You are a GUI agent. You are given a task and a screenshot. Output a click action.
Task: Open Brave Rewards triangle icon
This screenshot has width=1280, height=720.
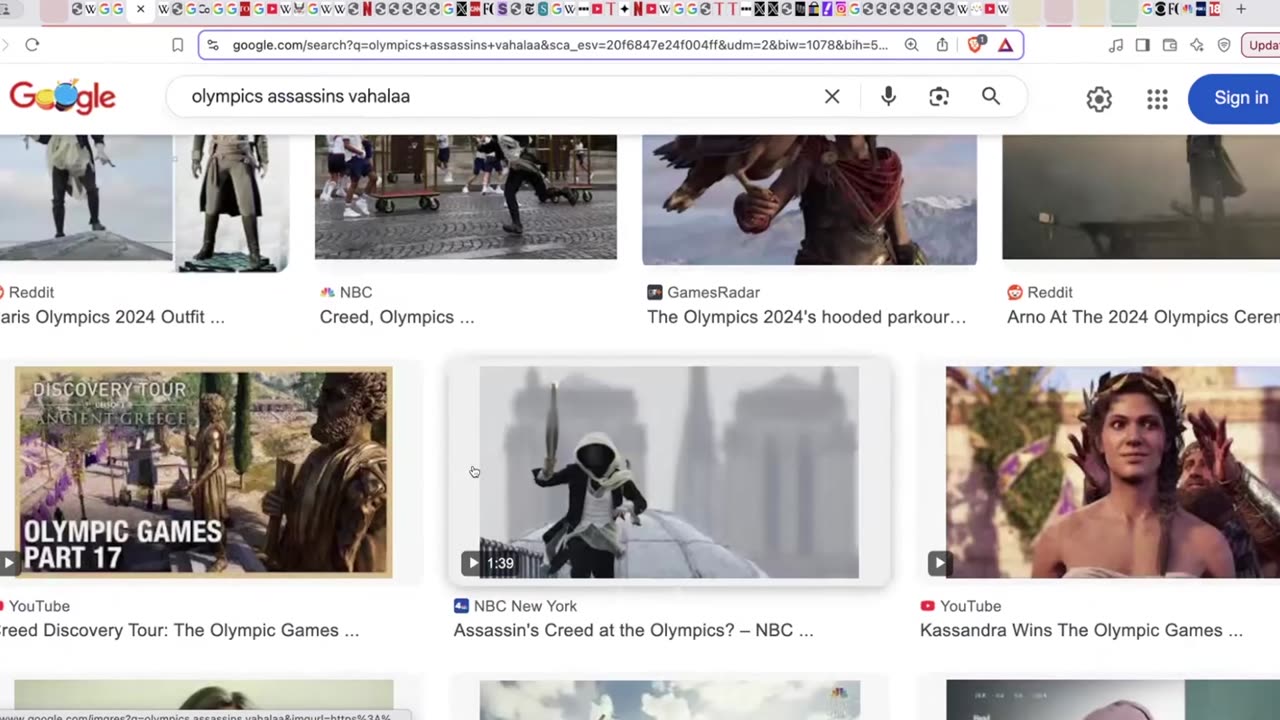pyautogui.click(x=1005, y=45)
